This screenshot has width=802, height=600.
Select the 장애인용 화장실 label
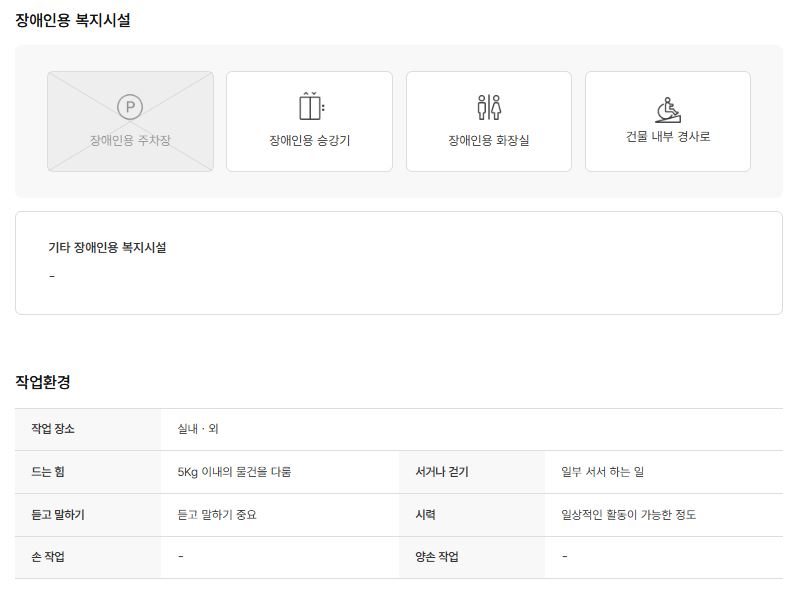pyautogui.click(x=489, y=140)
